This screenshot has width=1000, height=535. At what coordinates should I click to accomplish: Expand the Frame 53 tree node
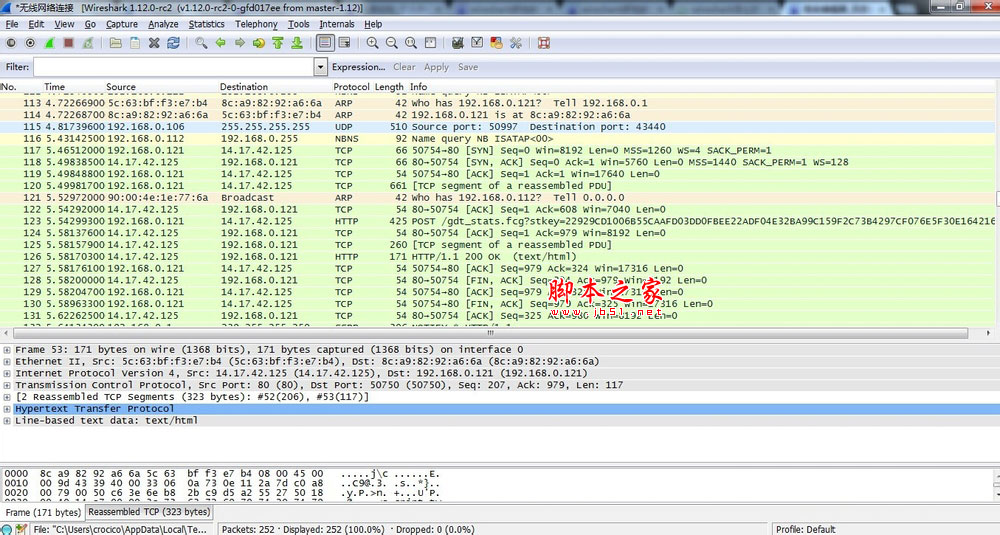(7, 350)
